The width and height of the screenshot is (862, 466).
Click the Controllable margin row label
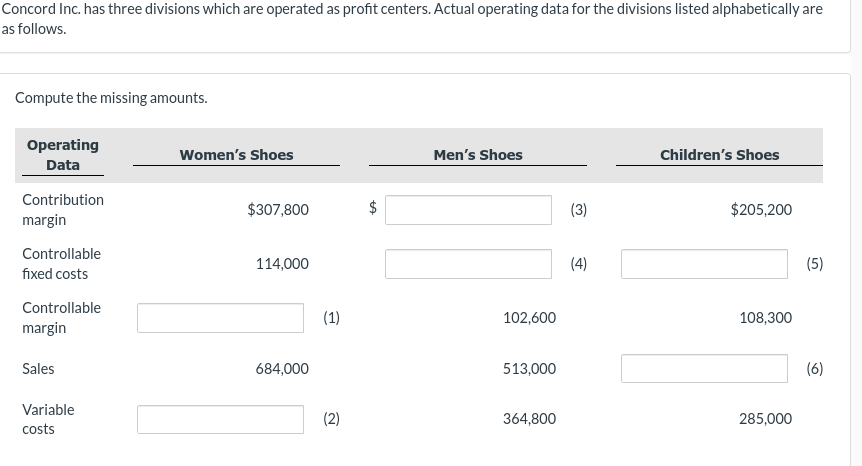click(x=61, y=318)
